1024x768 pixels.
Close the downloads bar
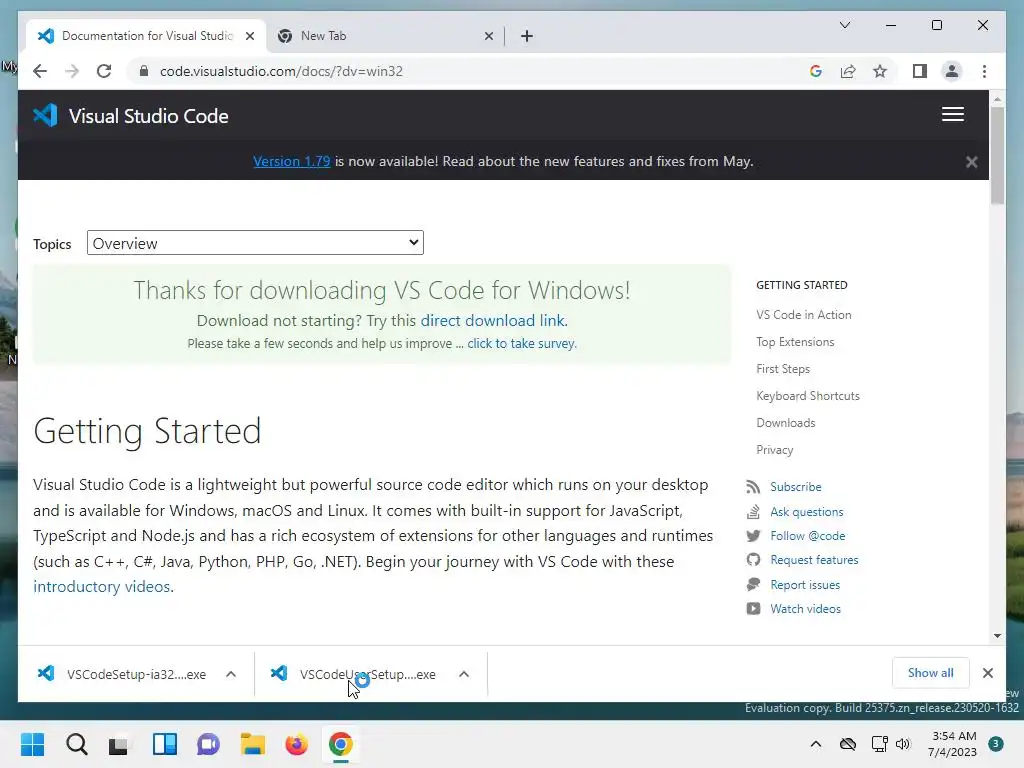[x=987, y=673]
